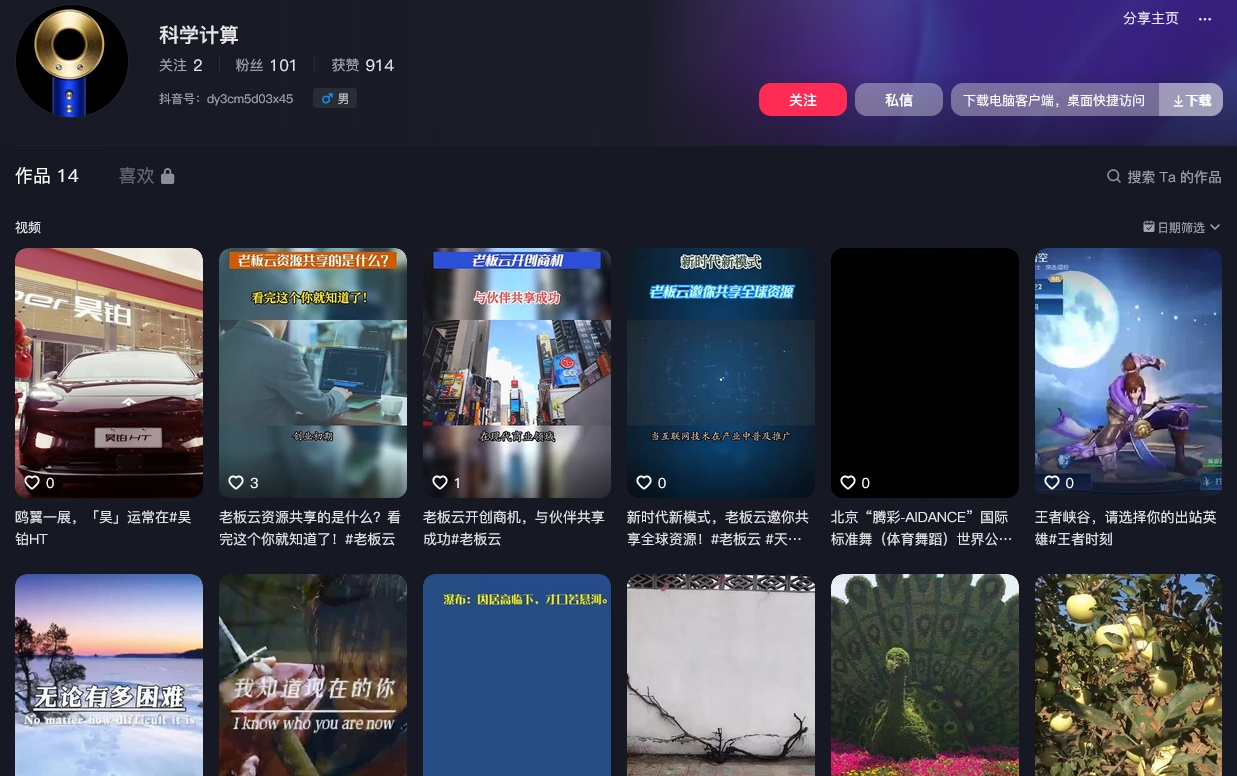The width and height of the screenshot is (1237, 776).
Task: Expand the 日期筛选 date filter dropdown
Action: (1182, 227)
